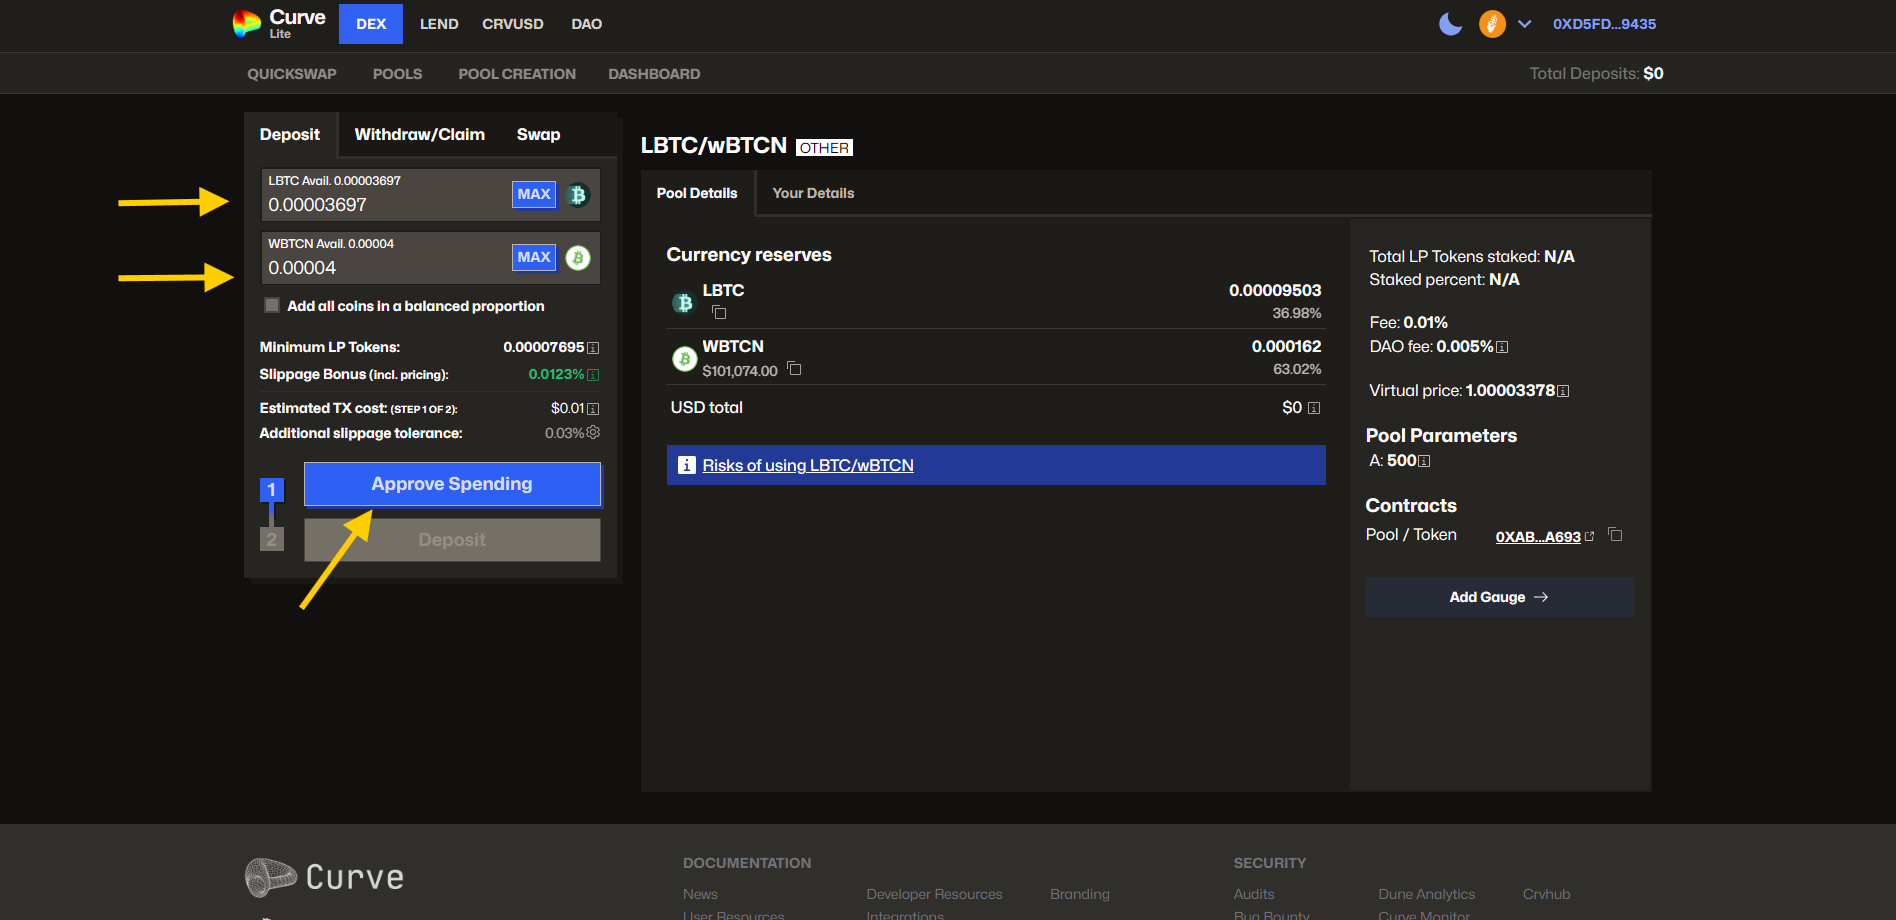
Task: Click LBTC reserve value 0.00009503
Action: [1275, 290]
